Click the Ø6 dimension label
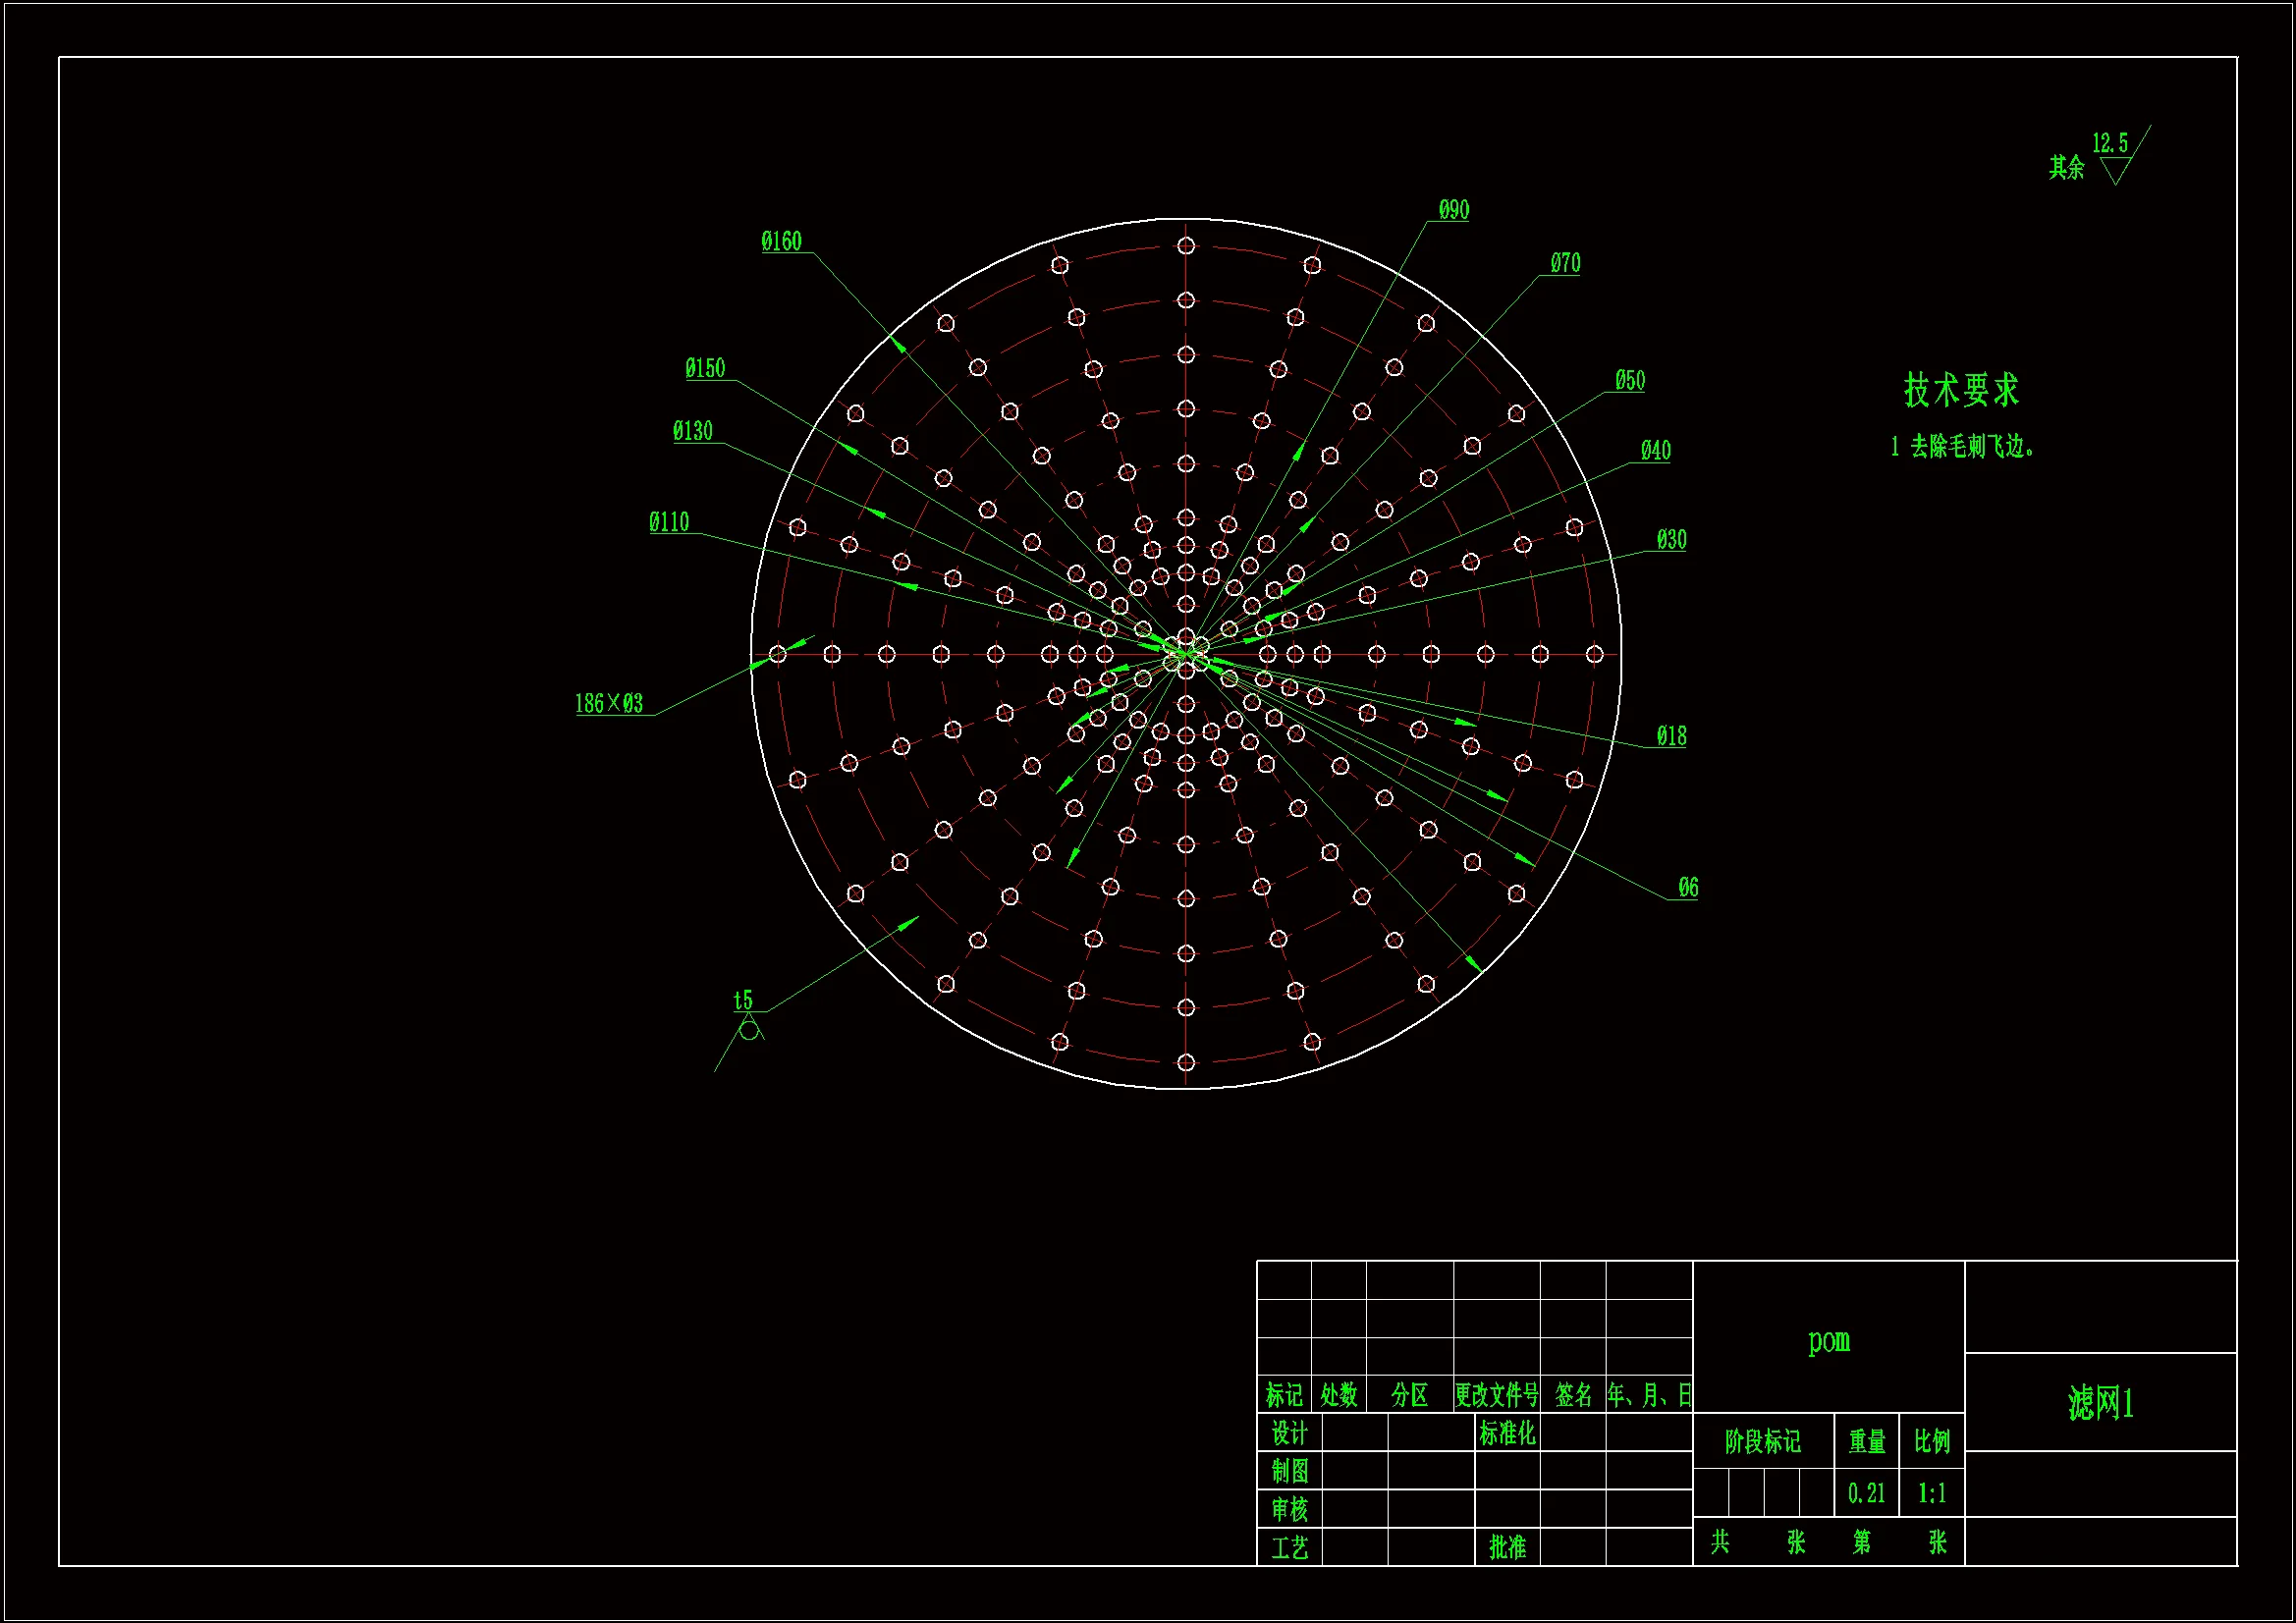 coord(1687,888)
